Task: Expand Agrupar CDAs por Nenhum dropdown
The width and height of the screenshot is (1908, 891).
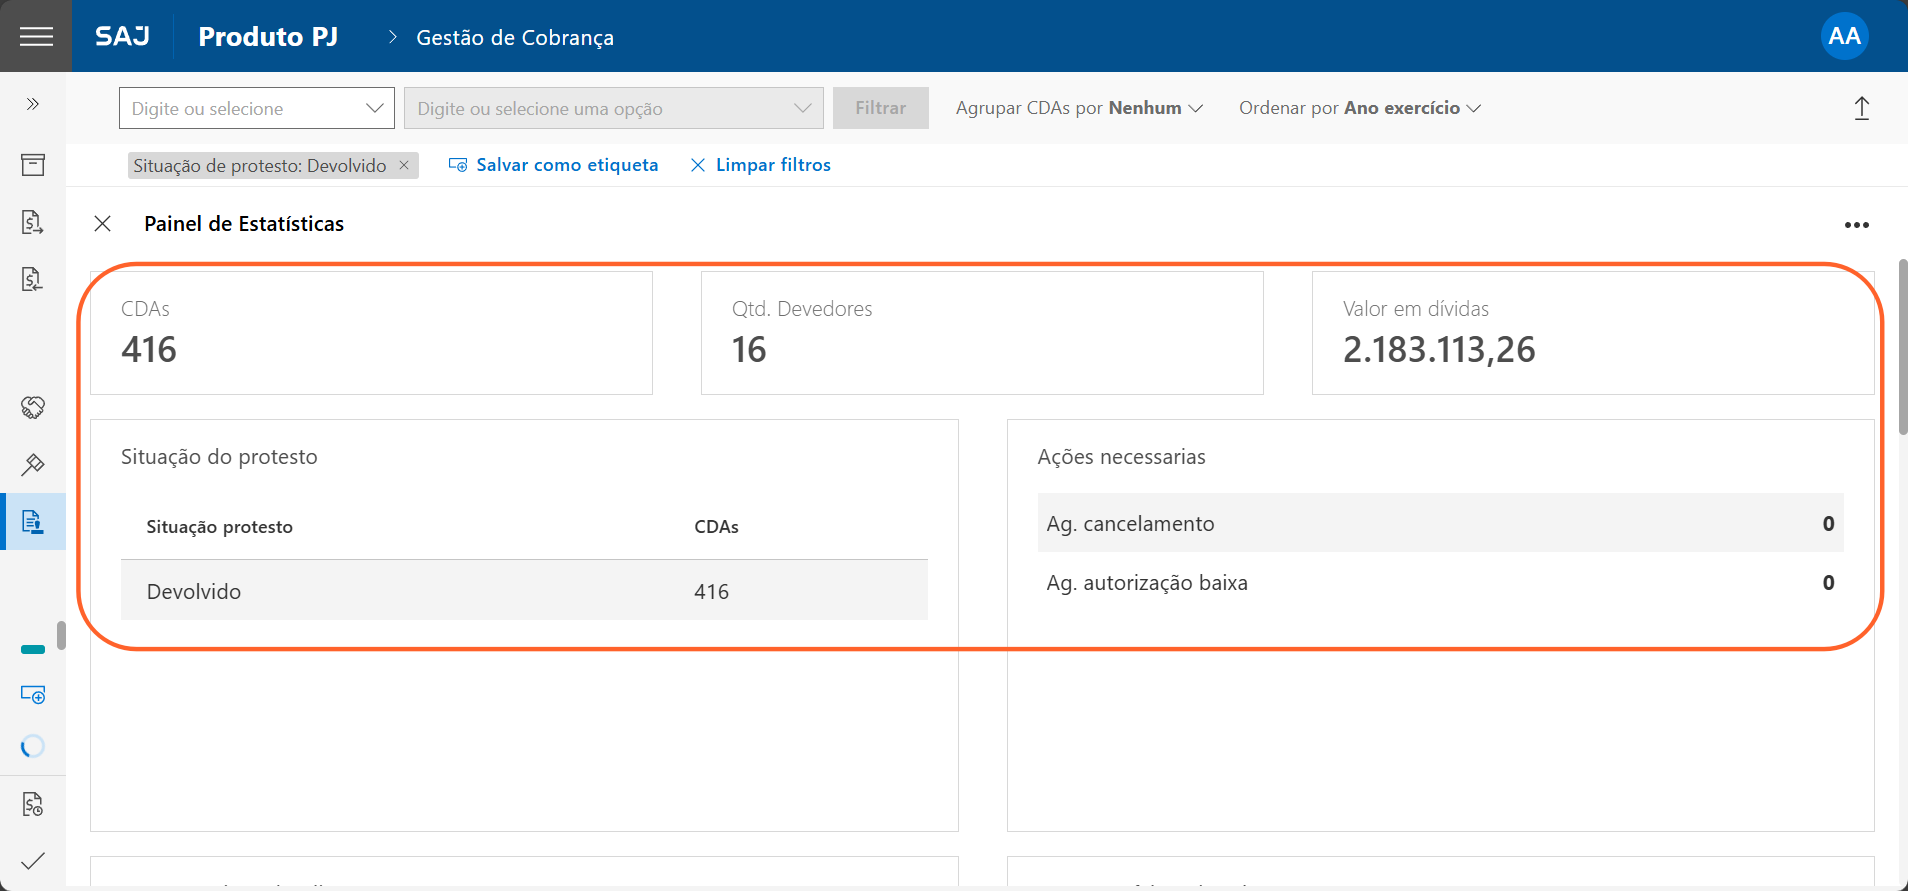Action: (1079, 108)
